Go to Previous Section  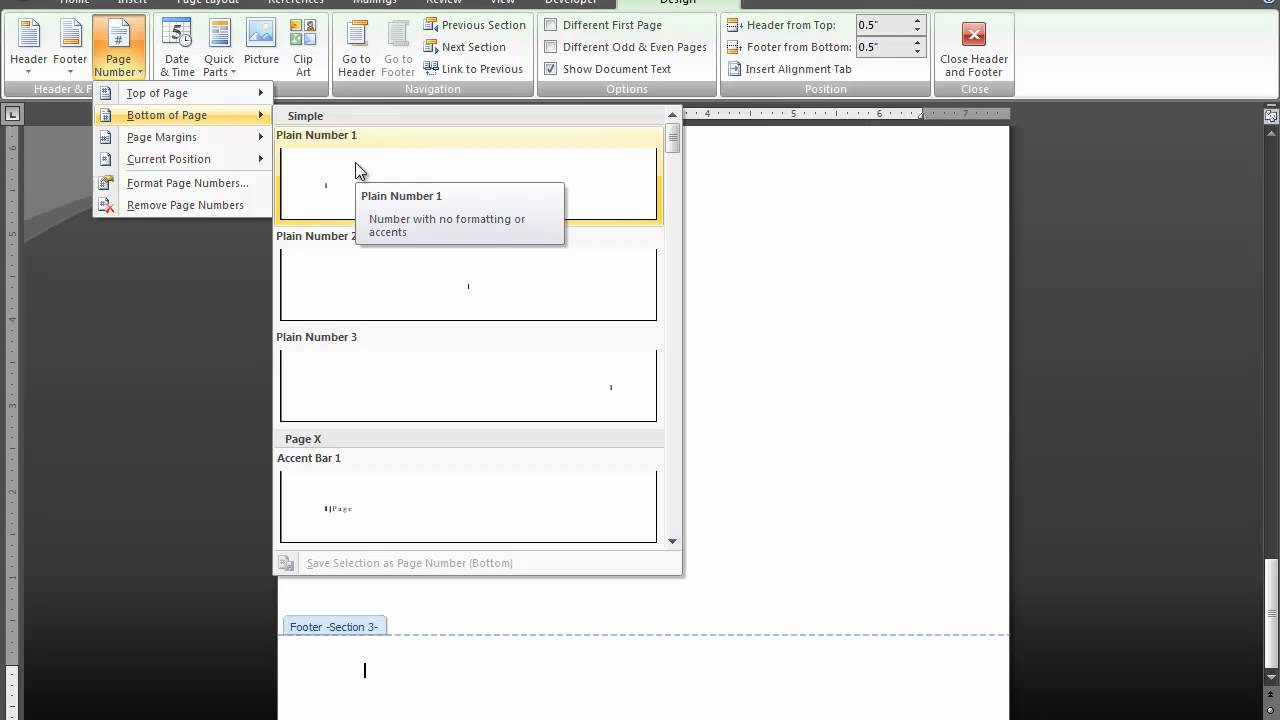coord(475,25)
